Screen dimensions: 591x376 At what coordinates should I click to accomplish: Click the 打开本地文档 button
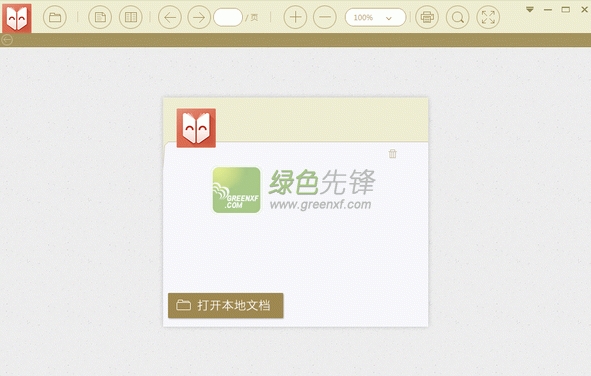225,306
